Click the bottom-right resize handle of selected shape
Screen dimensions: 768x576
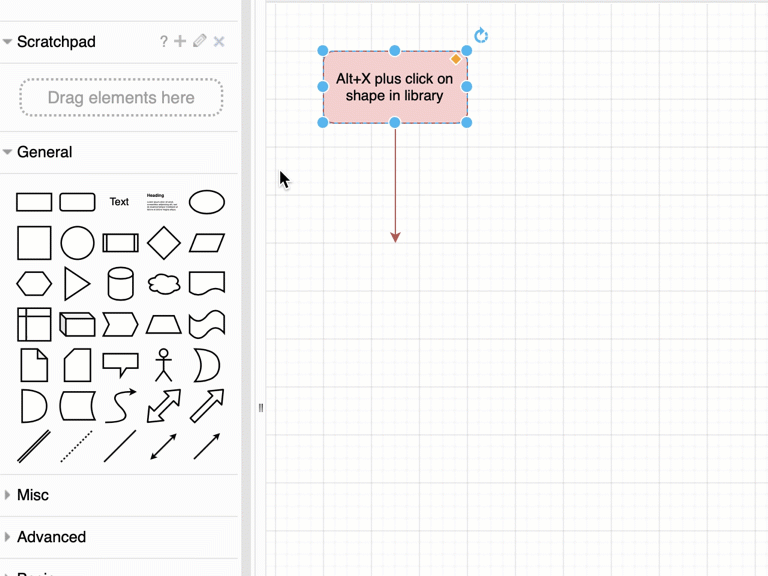pyautogui.click(x=467, y=122)
